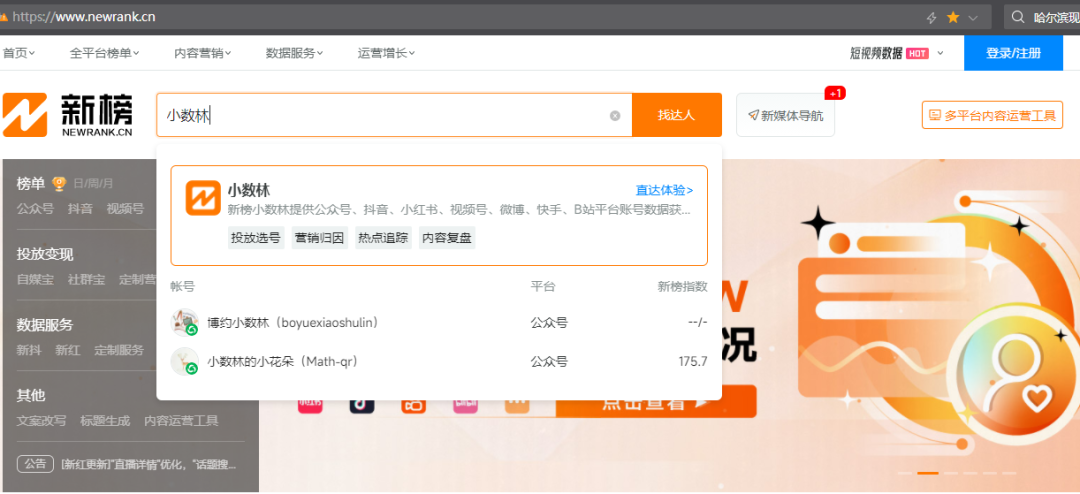Open 内容运营工具 link in sidebar

pyautogui.click(x=181, y=420)
